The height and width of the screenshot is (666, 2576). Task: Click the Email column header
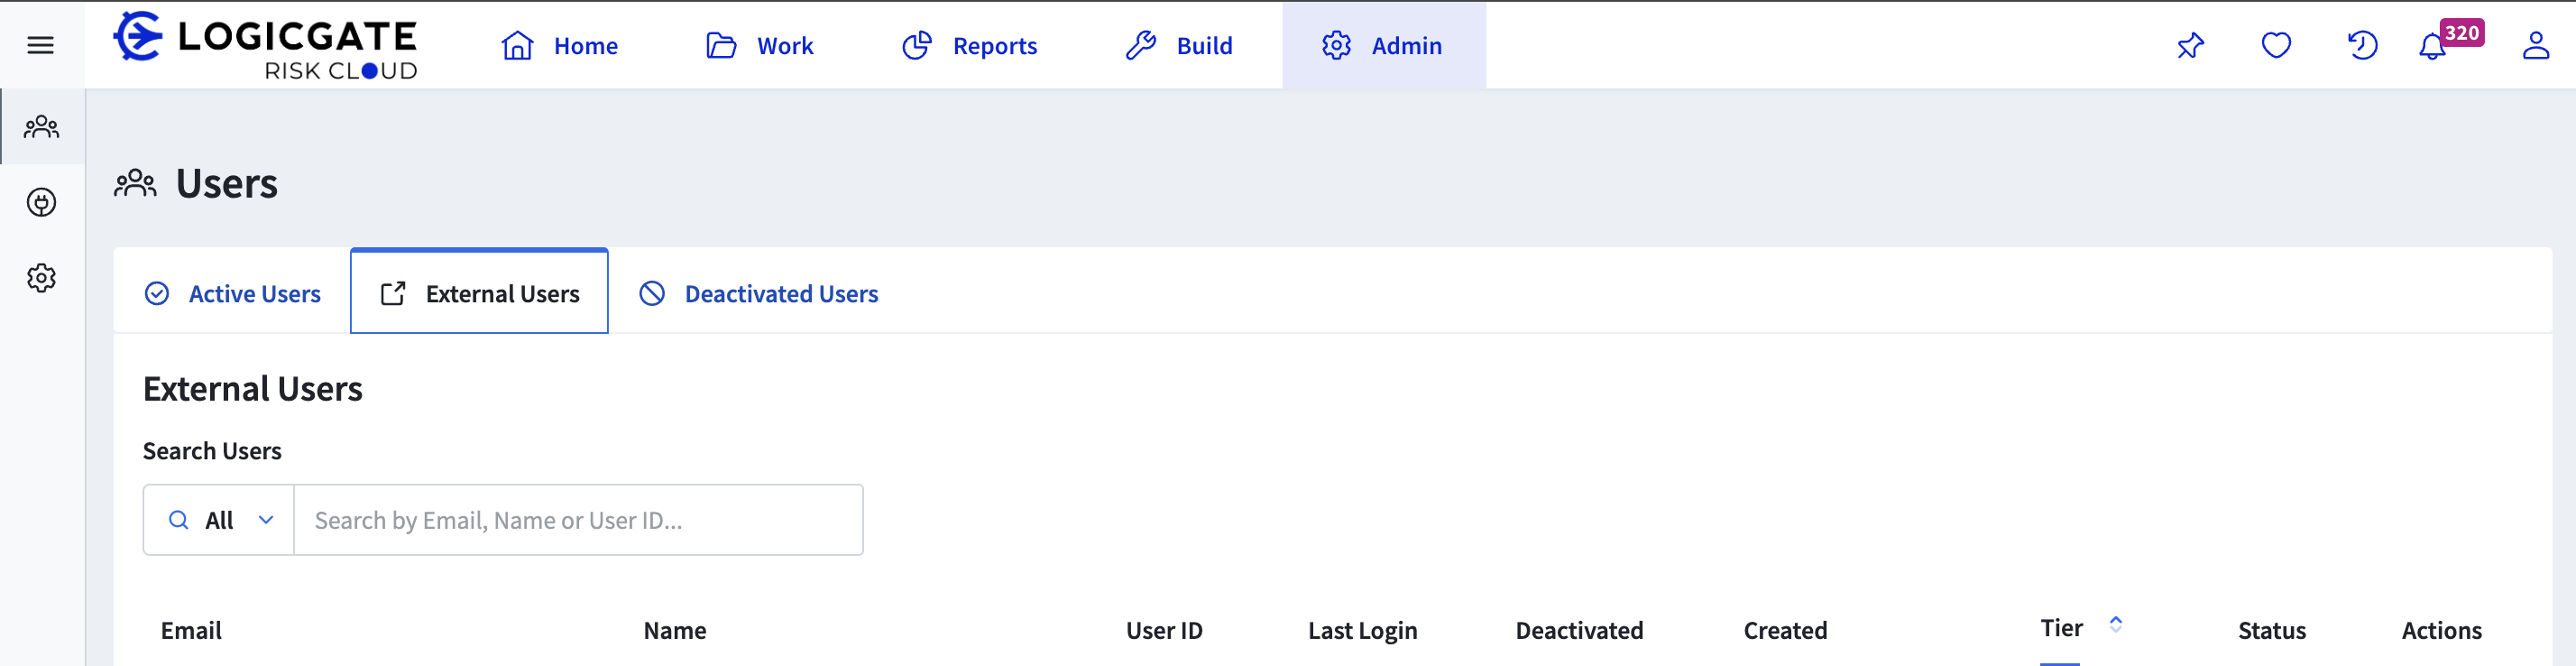(191, 630)
